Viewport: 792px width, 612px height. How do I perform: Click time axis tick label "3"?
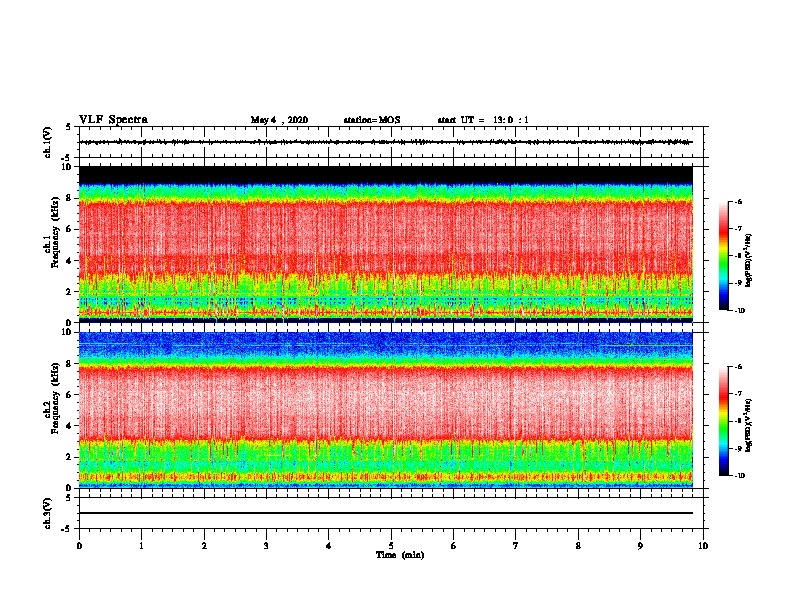[266, 546]
